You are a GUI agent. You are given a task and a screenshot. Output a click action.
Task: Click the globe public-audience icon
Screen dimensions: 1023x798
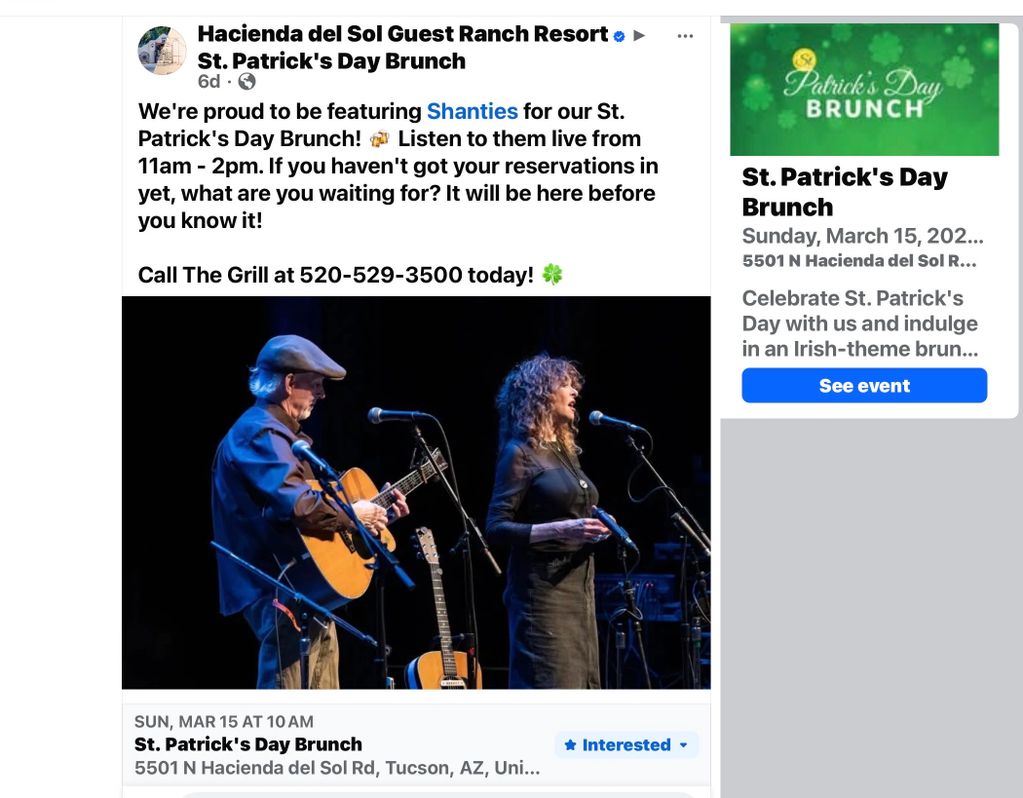click(x=247, y=82)
